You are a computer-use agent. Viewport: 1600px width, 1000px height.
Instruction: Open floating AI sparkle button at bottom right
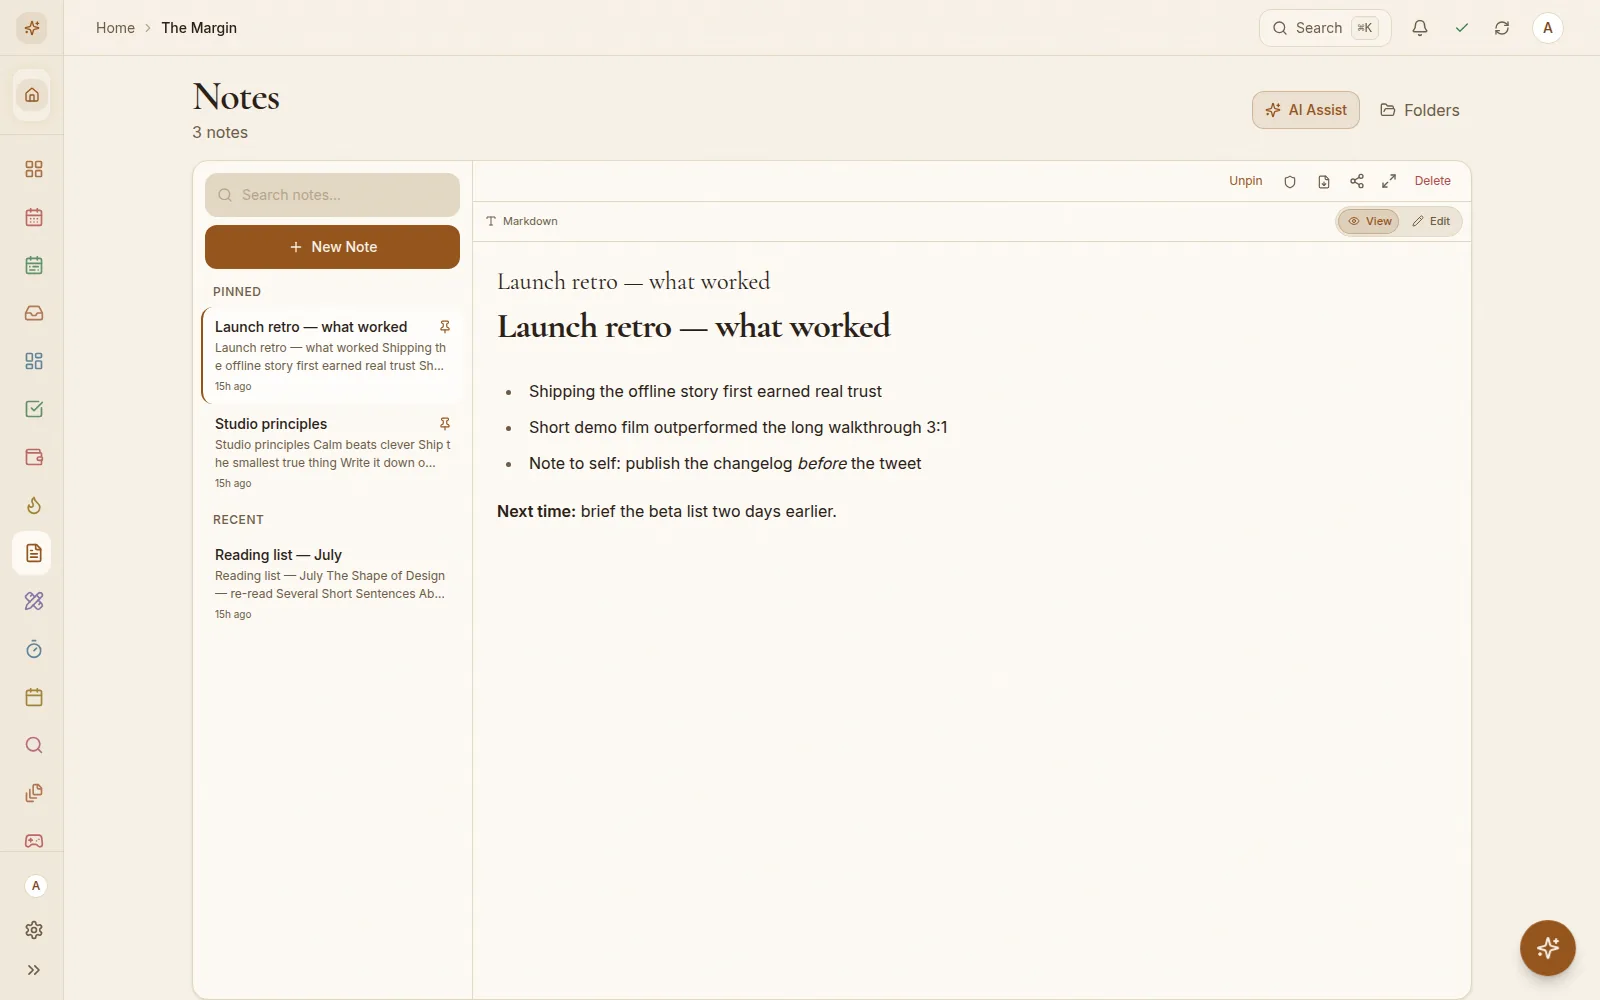tap(1548, 948)
